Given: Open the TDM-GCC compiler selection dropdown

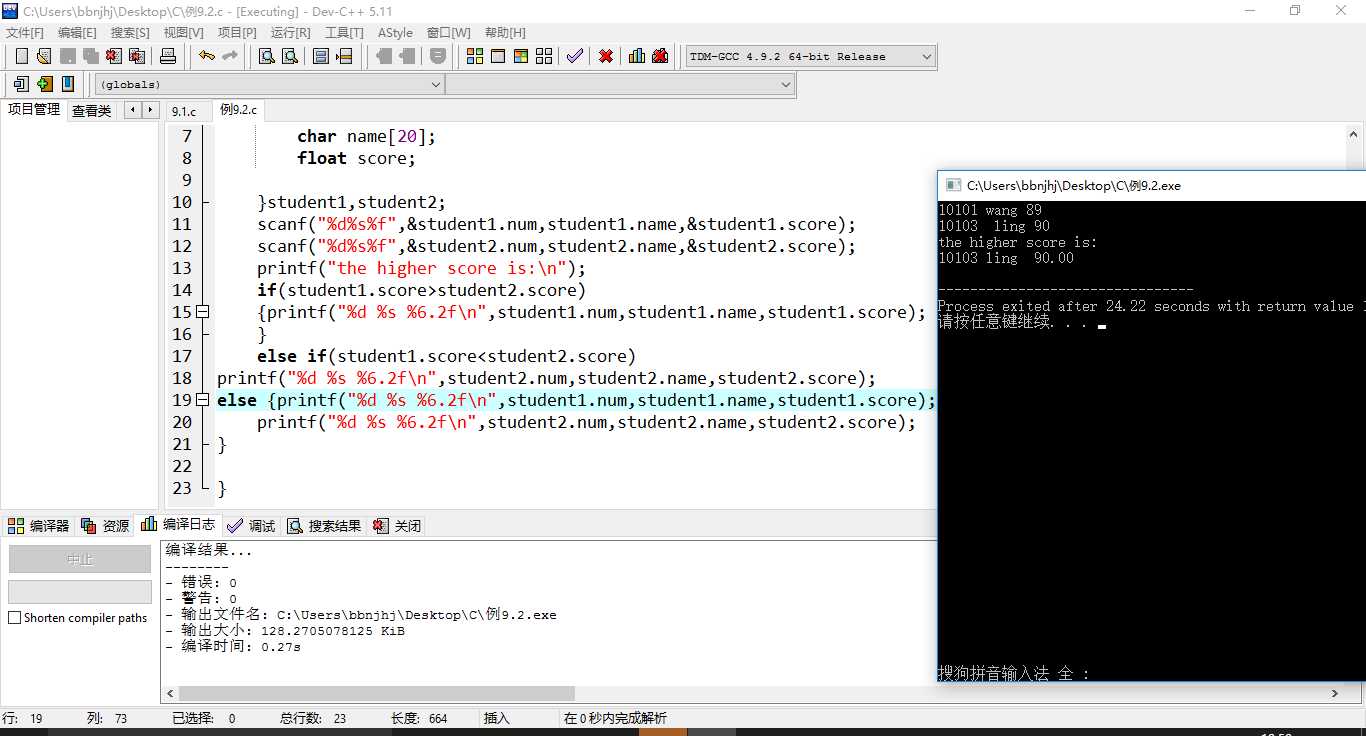Looking at the screenshot, I should 811,56.
